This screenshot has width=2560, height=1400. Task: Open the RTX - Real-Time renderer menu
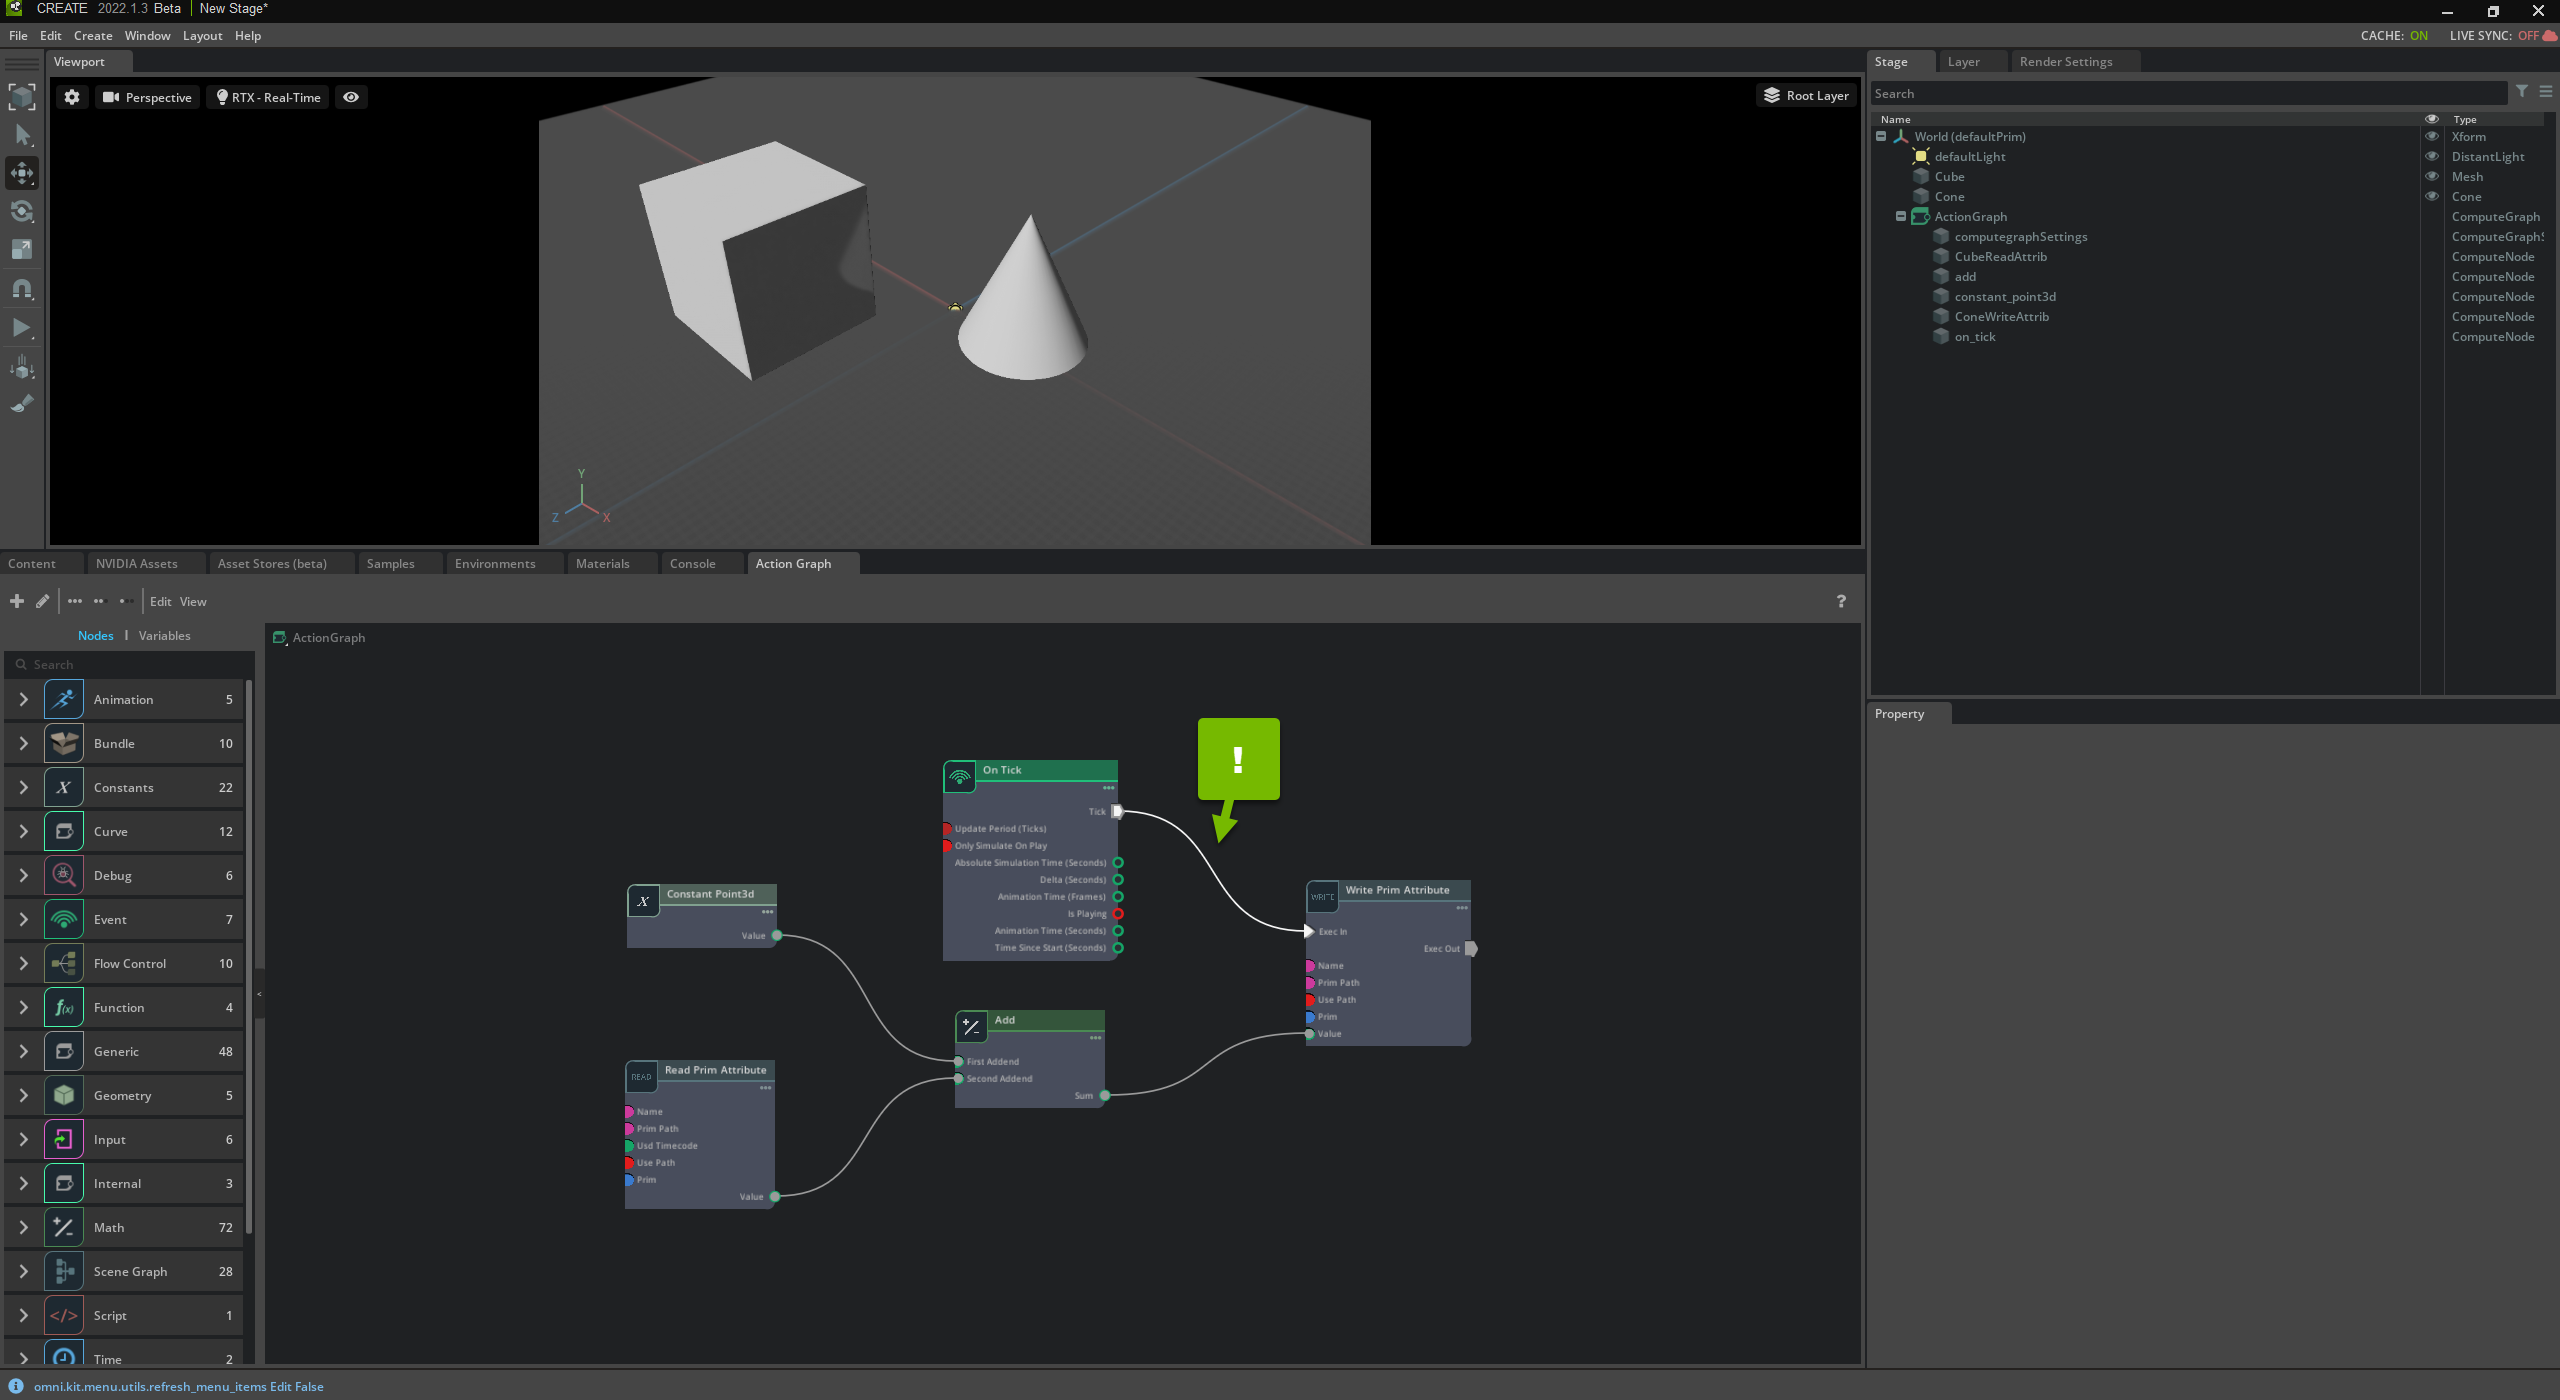click(x=268, y=97)
